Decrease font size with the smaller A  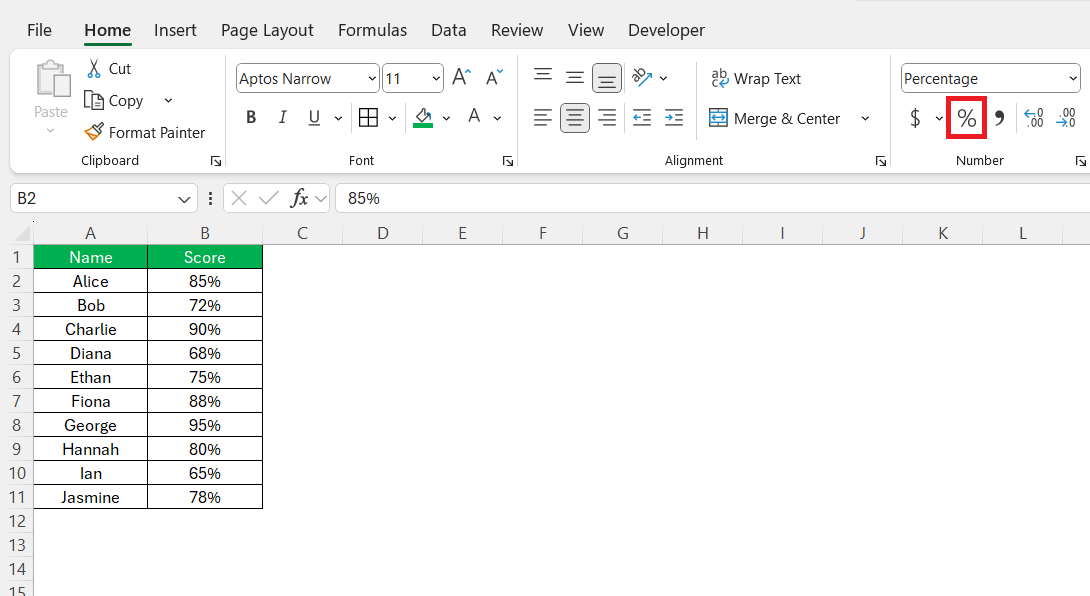point(494,77)
